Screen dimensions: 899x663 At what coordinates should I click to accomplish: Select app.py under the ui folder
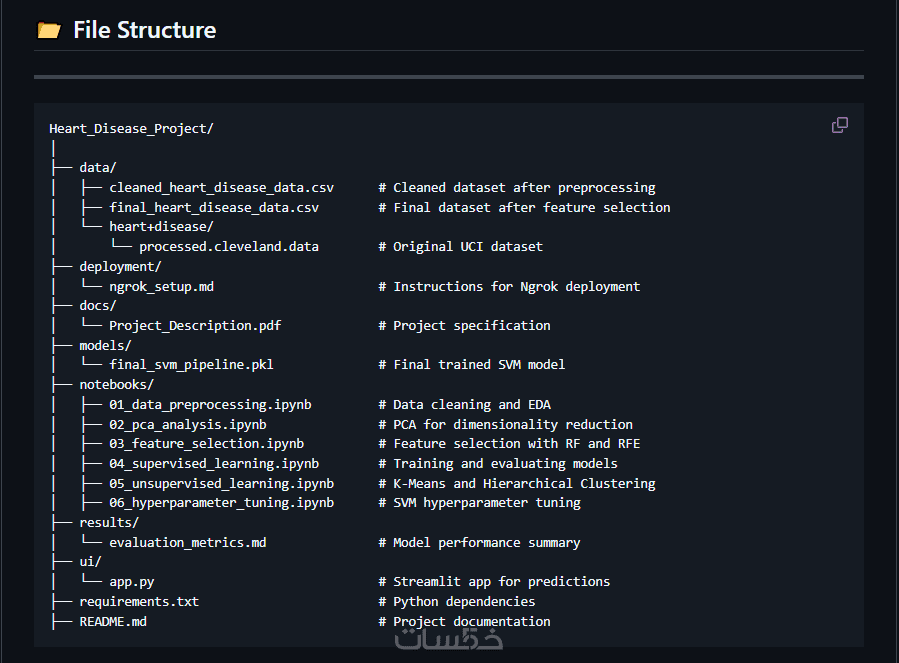131,581
